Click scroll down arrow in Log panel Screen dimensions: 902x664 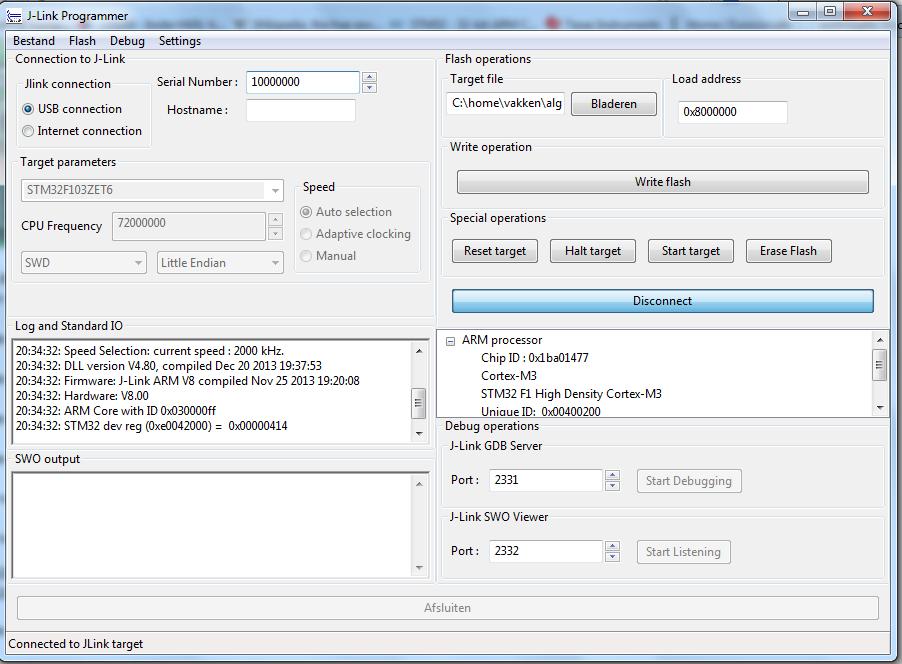[x=419, y=433]
